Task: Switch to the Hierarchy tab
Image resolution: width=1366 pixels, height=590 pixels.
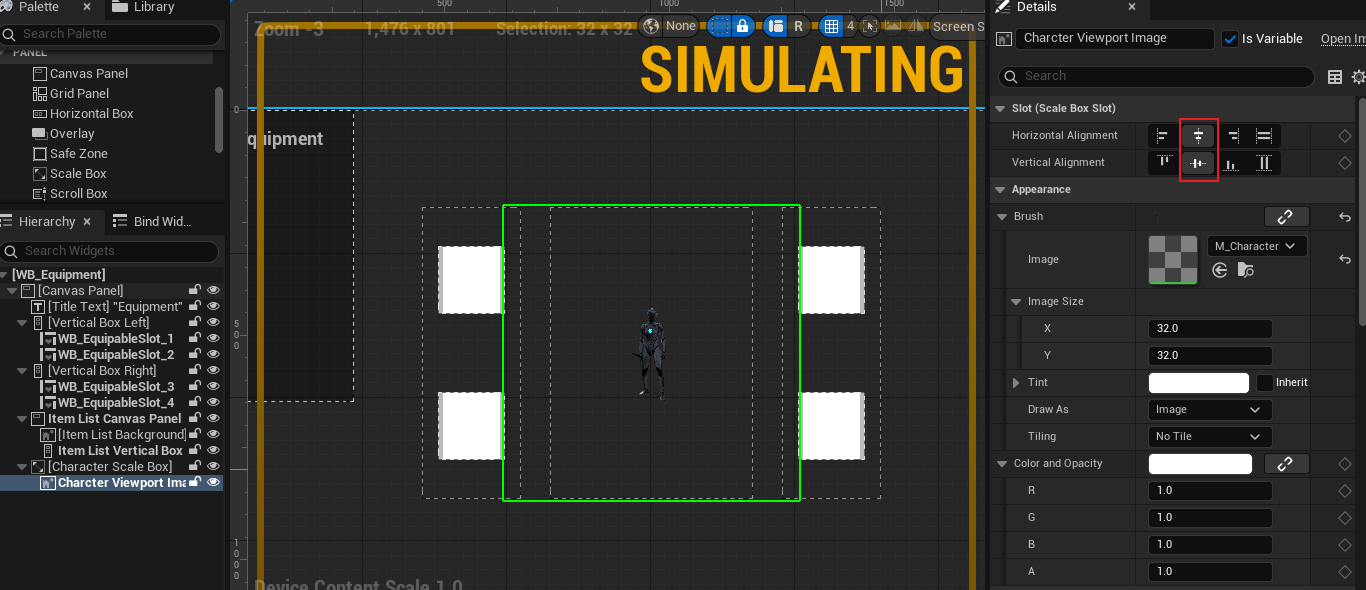Action: 47,222
